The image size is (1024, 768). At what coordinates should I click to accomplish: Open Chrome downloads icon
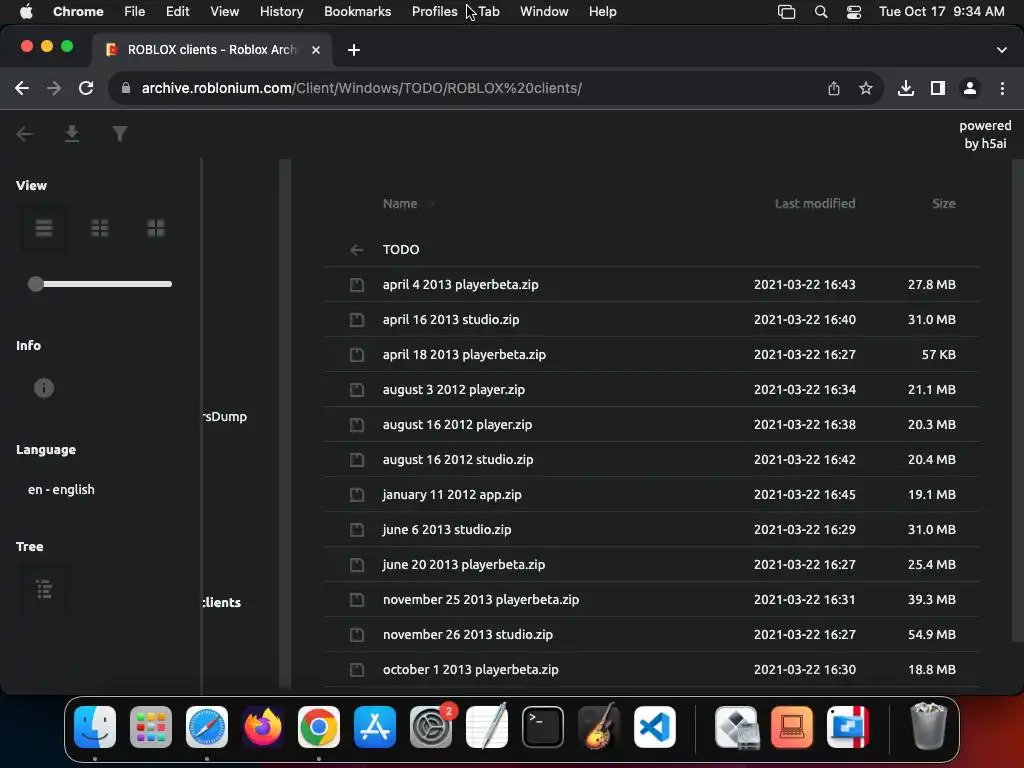coord(906,88)
